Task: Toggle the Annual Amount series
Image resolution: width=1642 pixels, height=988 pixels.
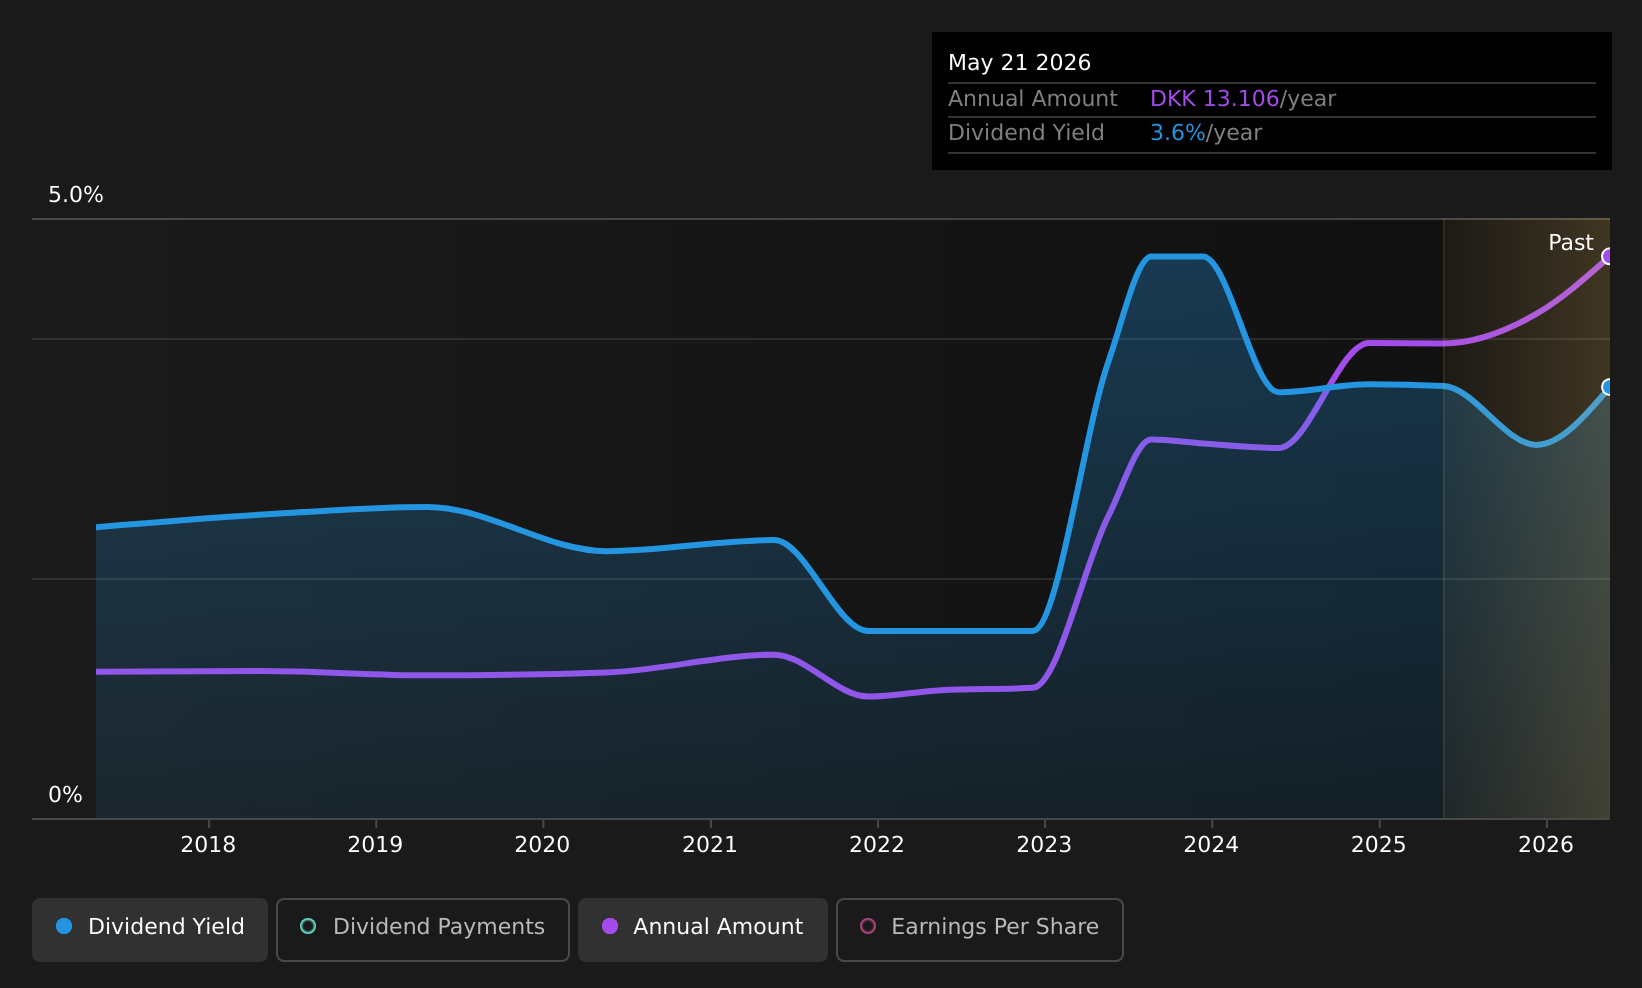Action: pyautogui.click(x=702, y=929)
